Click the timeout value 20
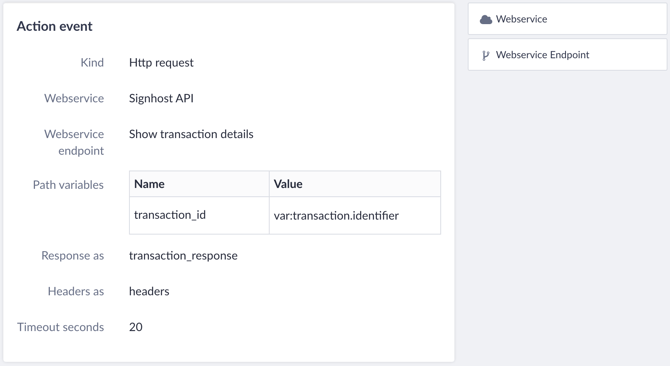This screenshot has width=670, height=366. tap(136, 327)
